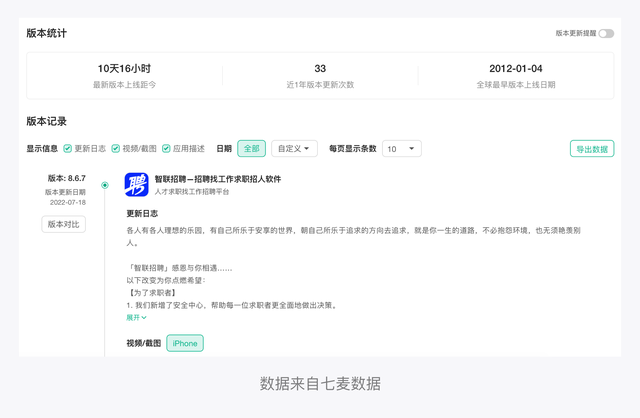Click the 33 update count value

320,69
